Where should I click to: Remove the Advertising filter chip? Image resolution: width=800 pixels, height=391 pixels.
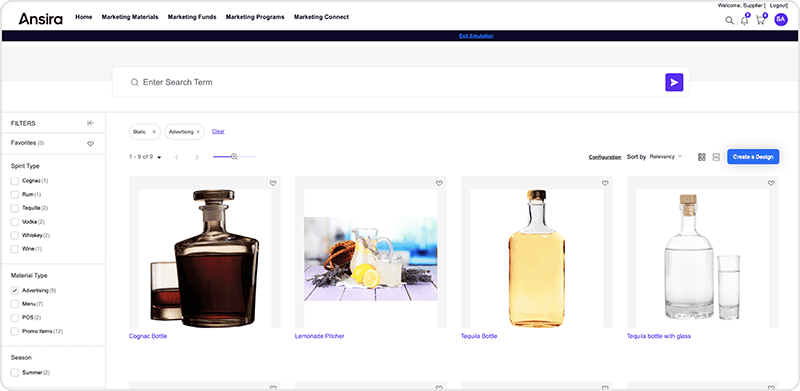198,132
